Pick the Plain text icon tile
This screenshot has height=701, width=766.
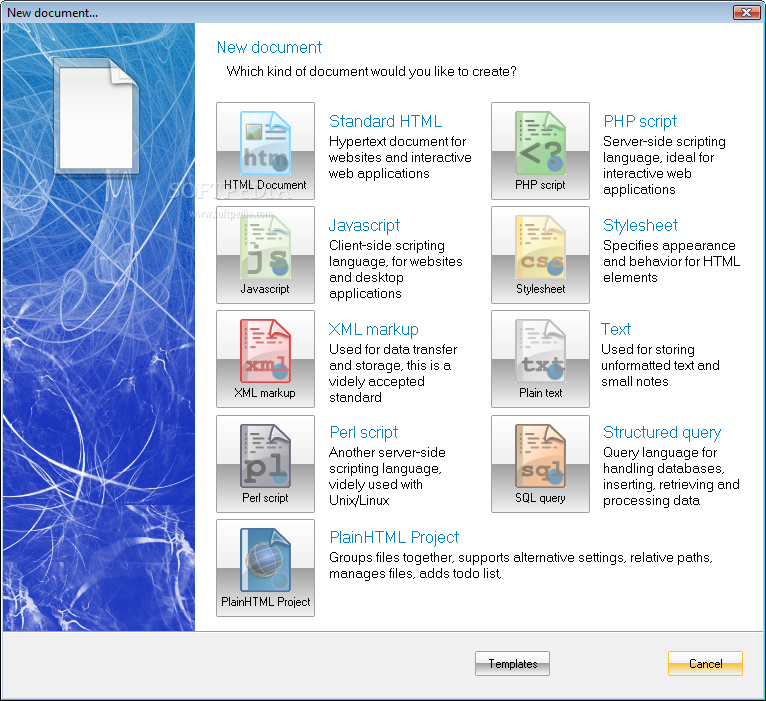coord(540,359)
